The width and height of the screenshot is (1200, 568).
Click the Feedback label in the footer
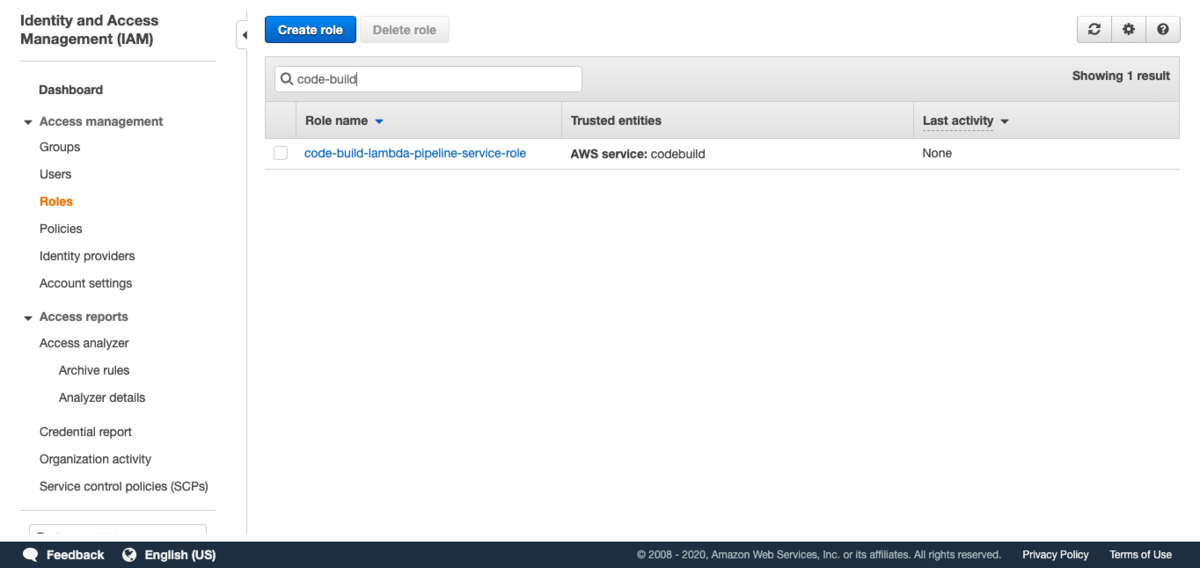pos(75,555)
